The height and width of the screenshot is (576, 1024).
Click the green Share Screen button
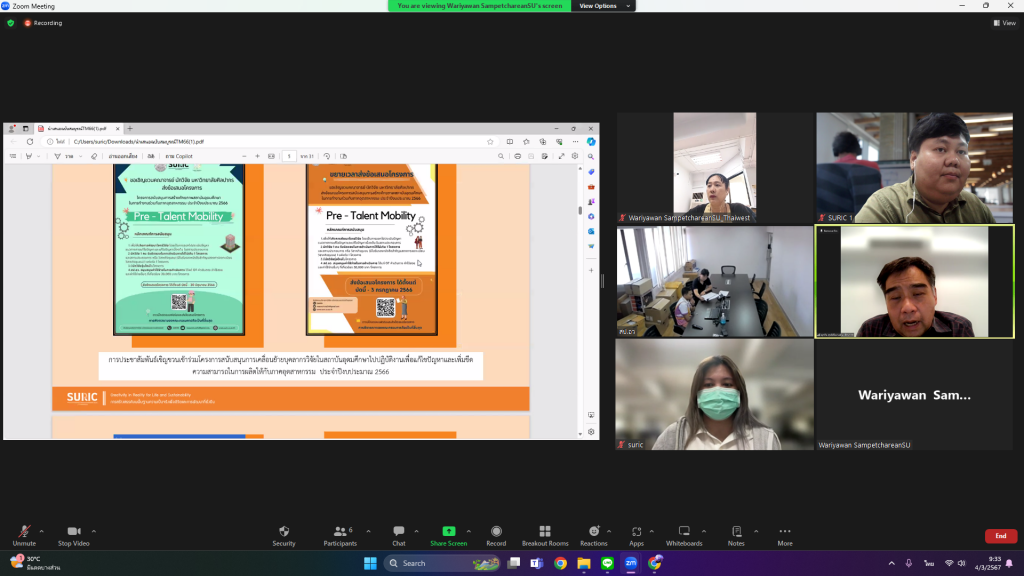tap(449, 536)
